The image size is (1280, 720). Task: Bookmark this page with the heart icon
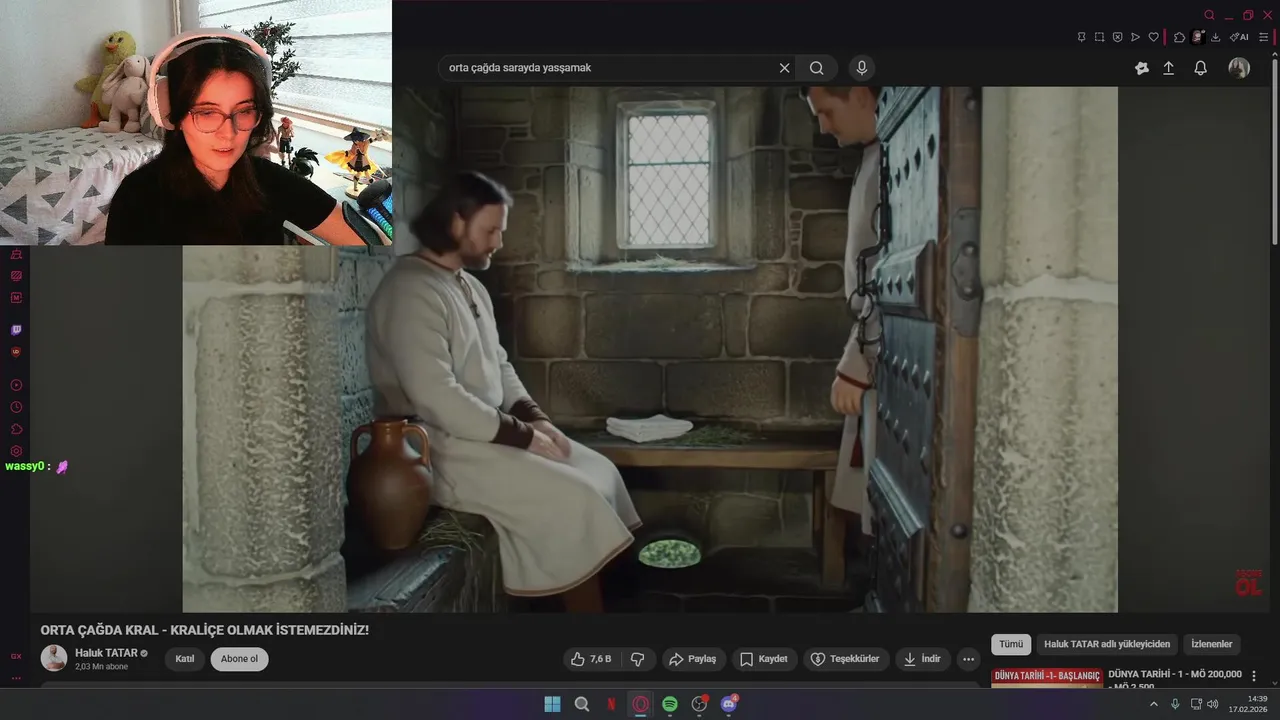1153,37
